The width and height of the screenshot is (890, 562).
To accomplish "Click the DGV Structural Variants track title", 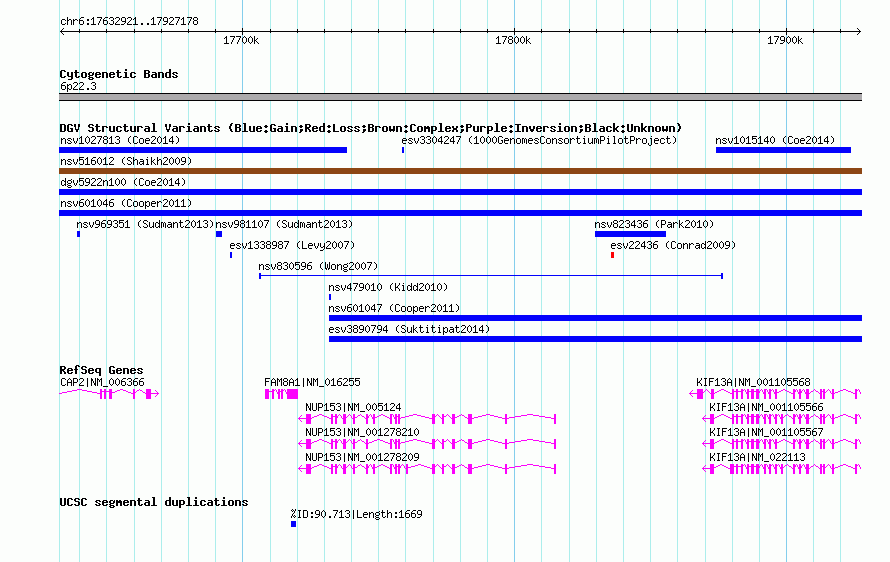I will coord(371,128).
